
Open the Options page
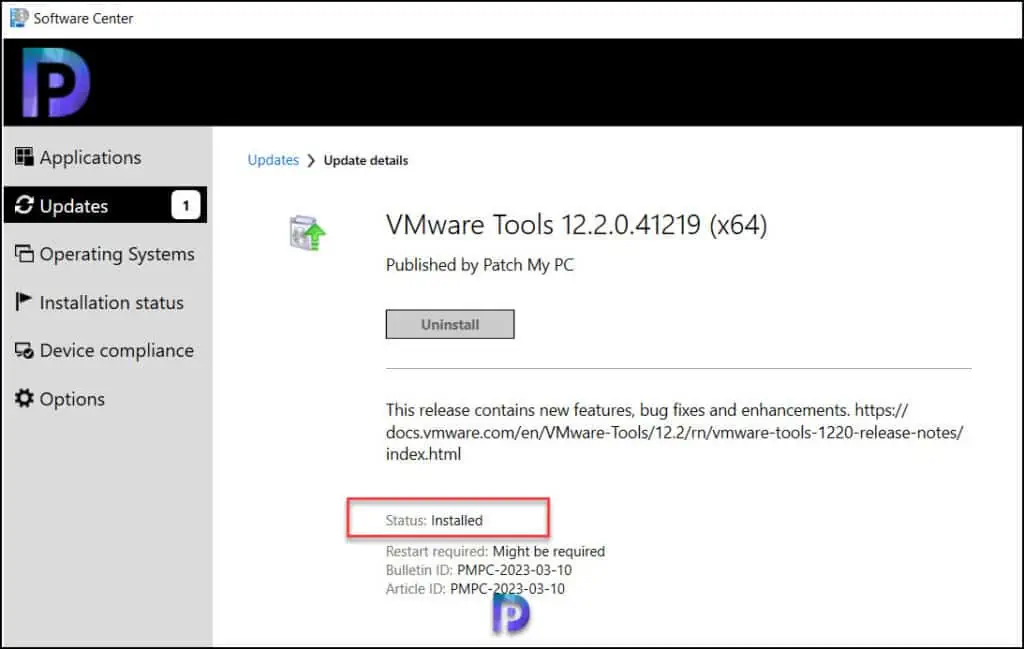click(x=105, y=398)
